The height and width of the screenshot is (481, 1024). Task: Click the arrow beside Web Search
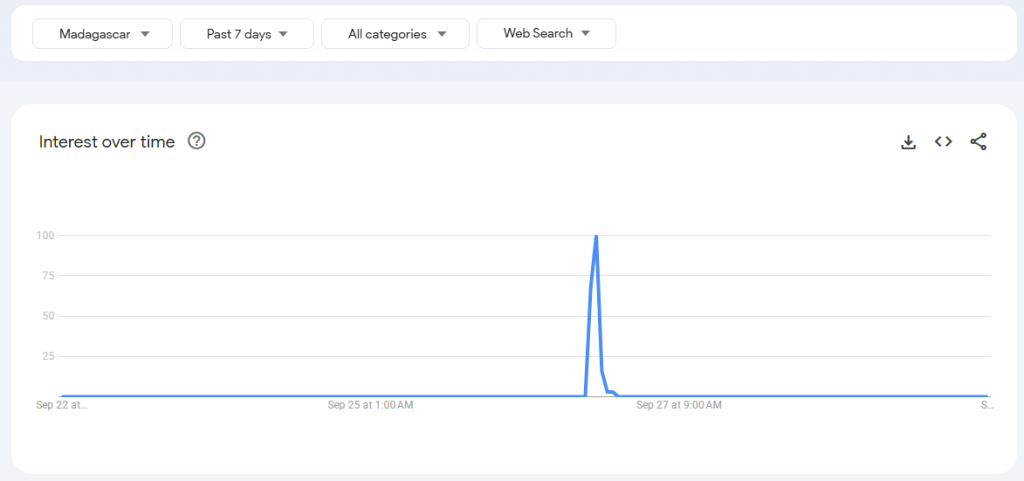[x=585, y=34]
